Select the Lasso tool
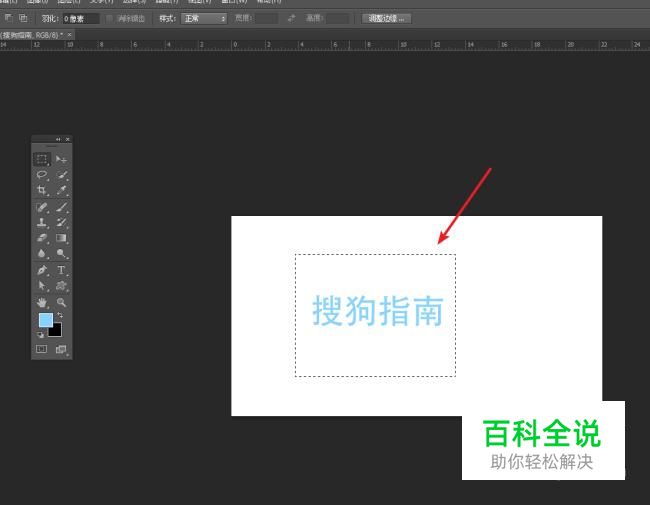The width and height of the screenshot is (650, 505). 42,175
